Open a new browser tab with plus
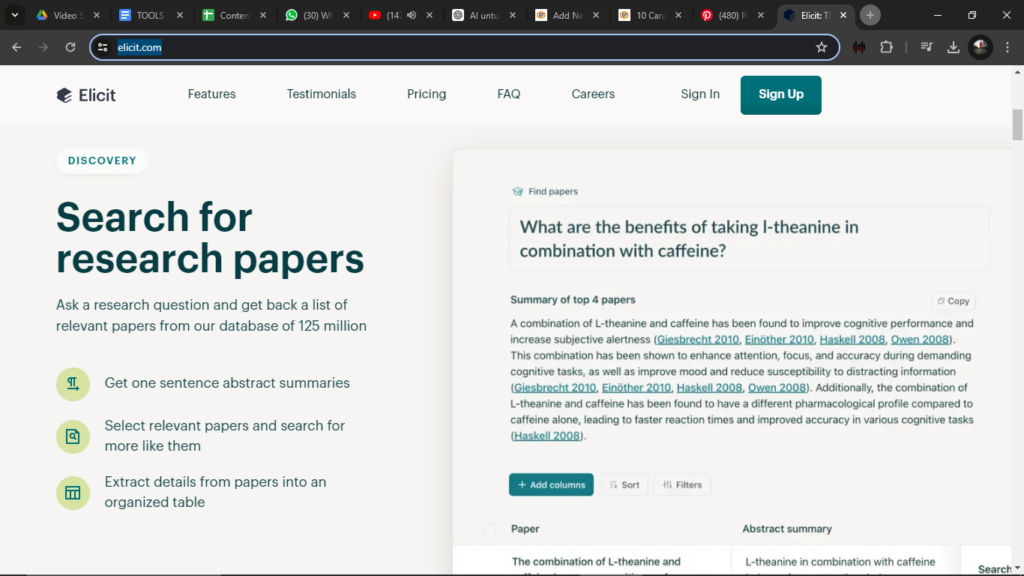Image resolution: width=1024 pixels, height=576 pixels. (x=870, y=15)
